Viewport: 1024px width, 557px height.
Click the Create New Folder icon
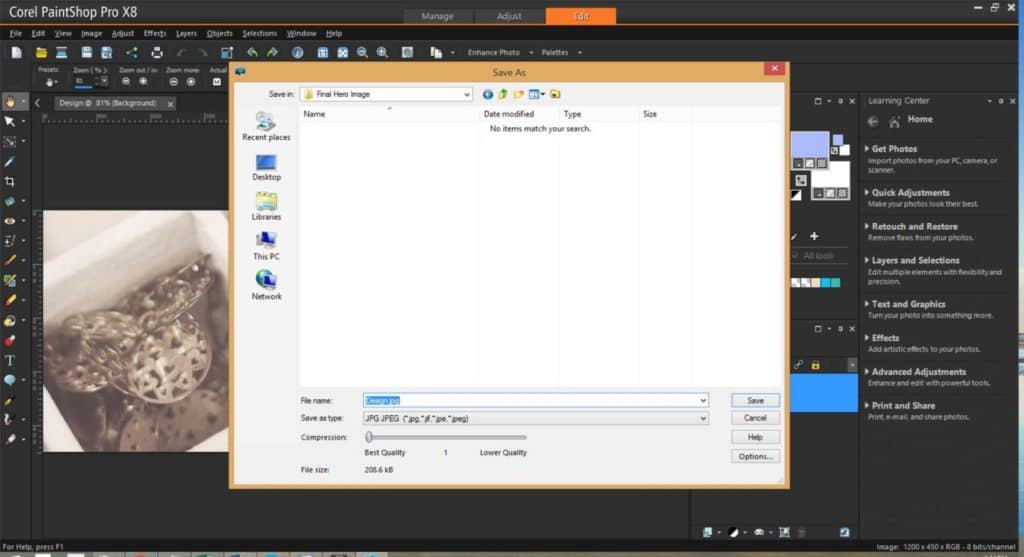pyautogui.click(x=519, y=94)
